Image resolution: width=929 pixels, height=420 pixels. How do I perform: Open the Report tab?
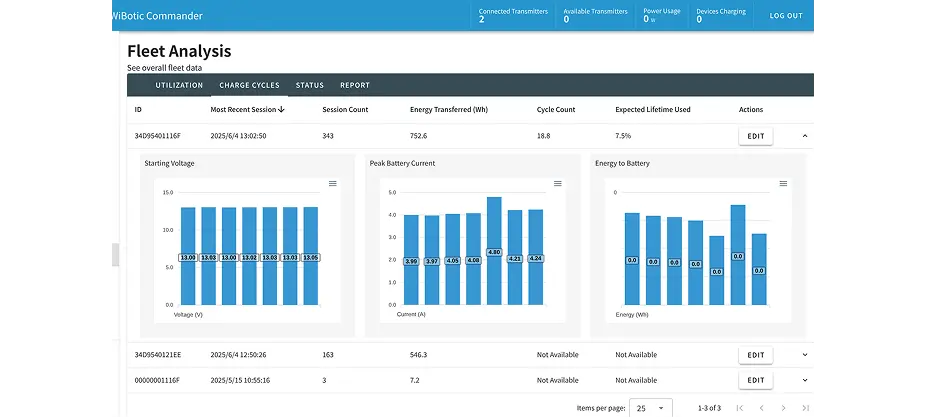tap(355, 86)
